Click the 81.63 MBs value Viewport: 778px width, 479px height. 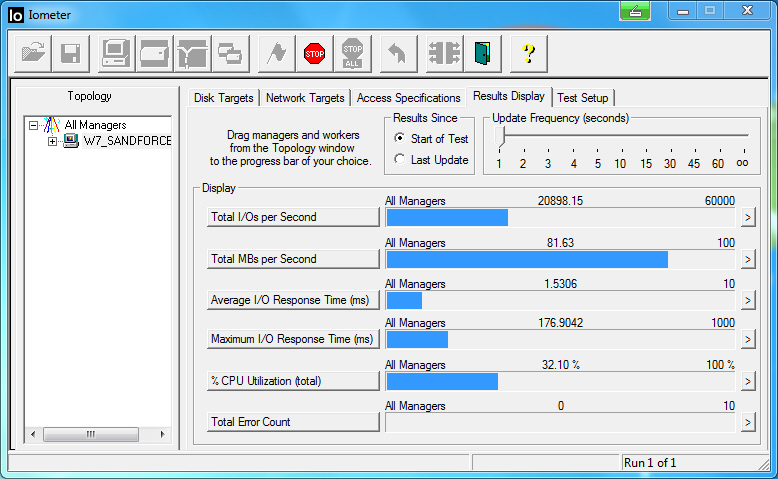pyautogui.click(x=560, y=243)
